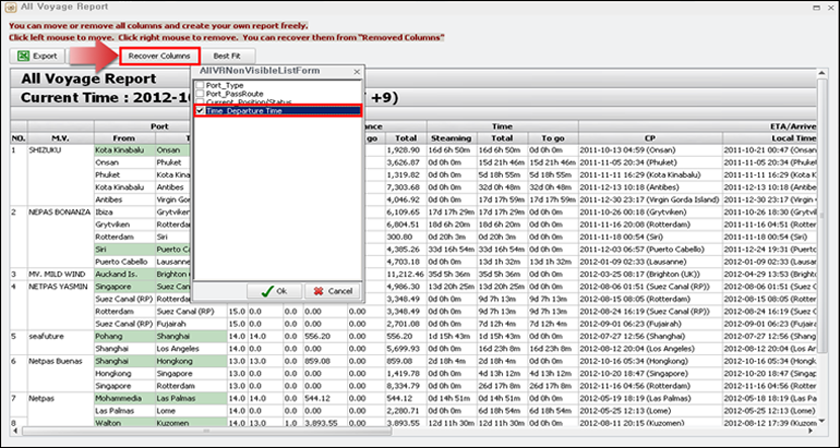Cancel the column recovery dialog
840x448 pixels.
(332, 291)
